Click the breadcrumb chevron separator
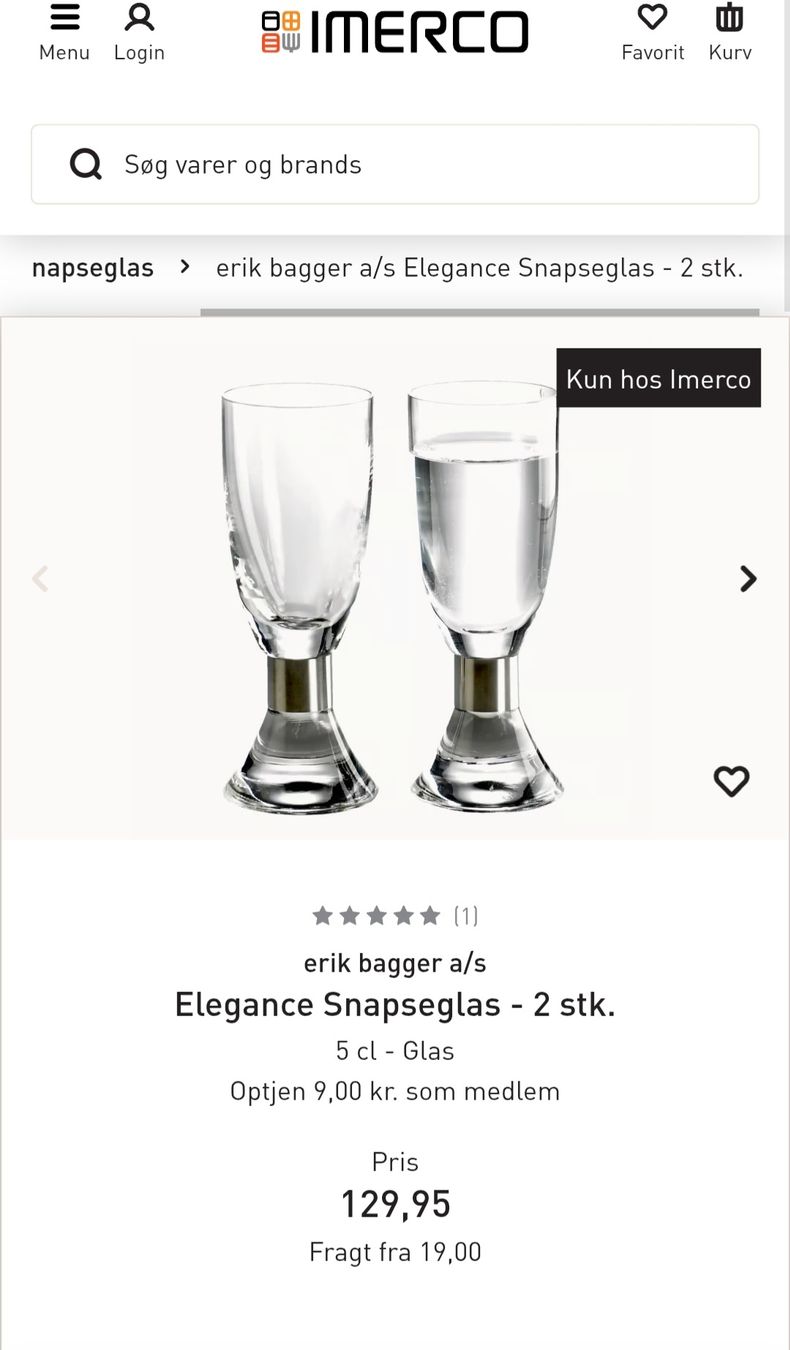Screen dimensions: 790x1350 185,267
